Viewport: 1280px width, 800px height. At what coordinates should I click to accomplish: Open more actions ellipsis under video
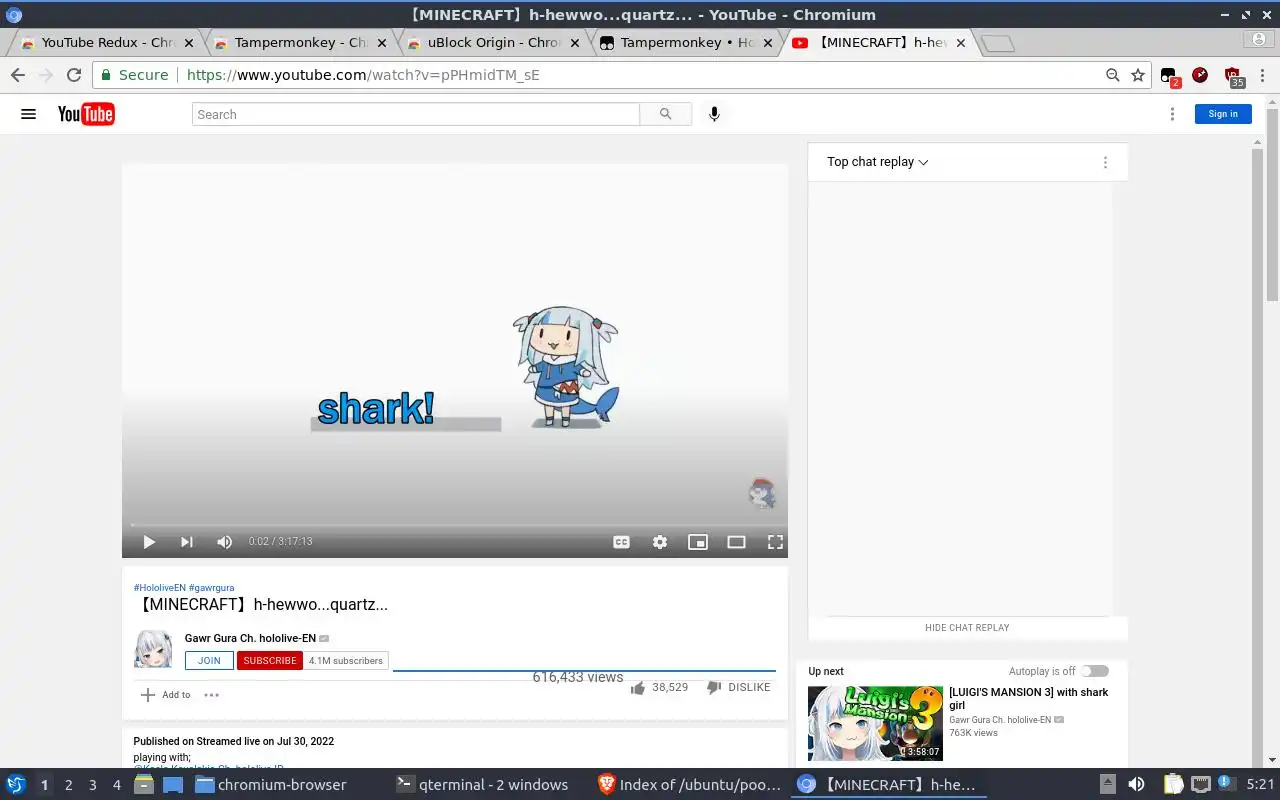pyautogui.click(x=211, y=695)
